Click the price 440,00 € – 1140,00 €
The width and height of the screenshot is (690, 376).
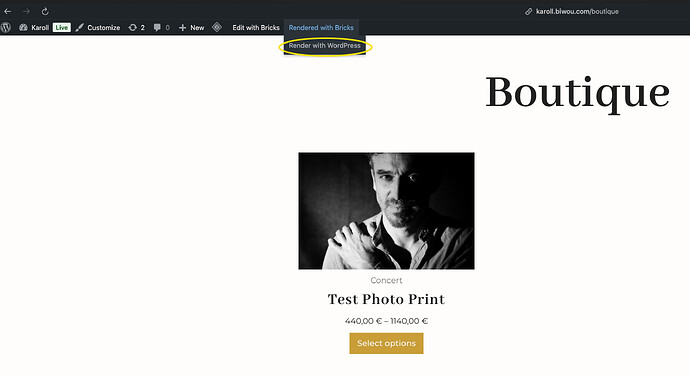click(386, 321)
